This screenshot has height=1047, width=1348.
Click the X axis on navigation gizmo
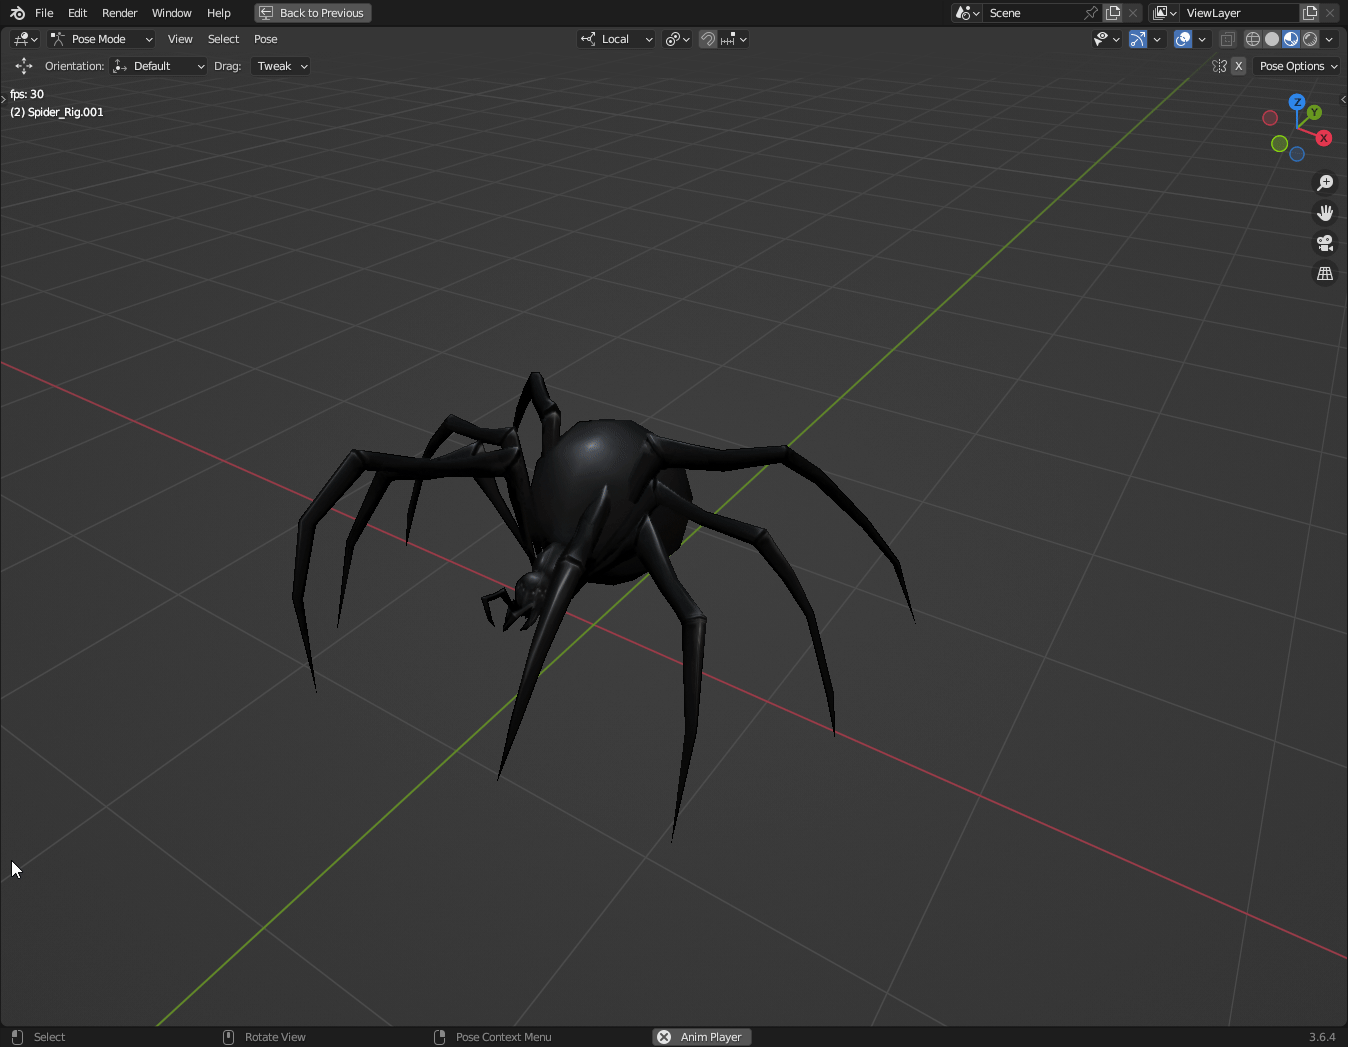[1324, 138]
